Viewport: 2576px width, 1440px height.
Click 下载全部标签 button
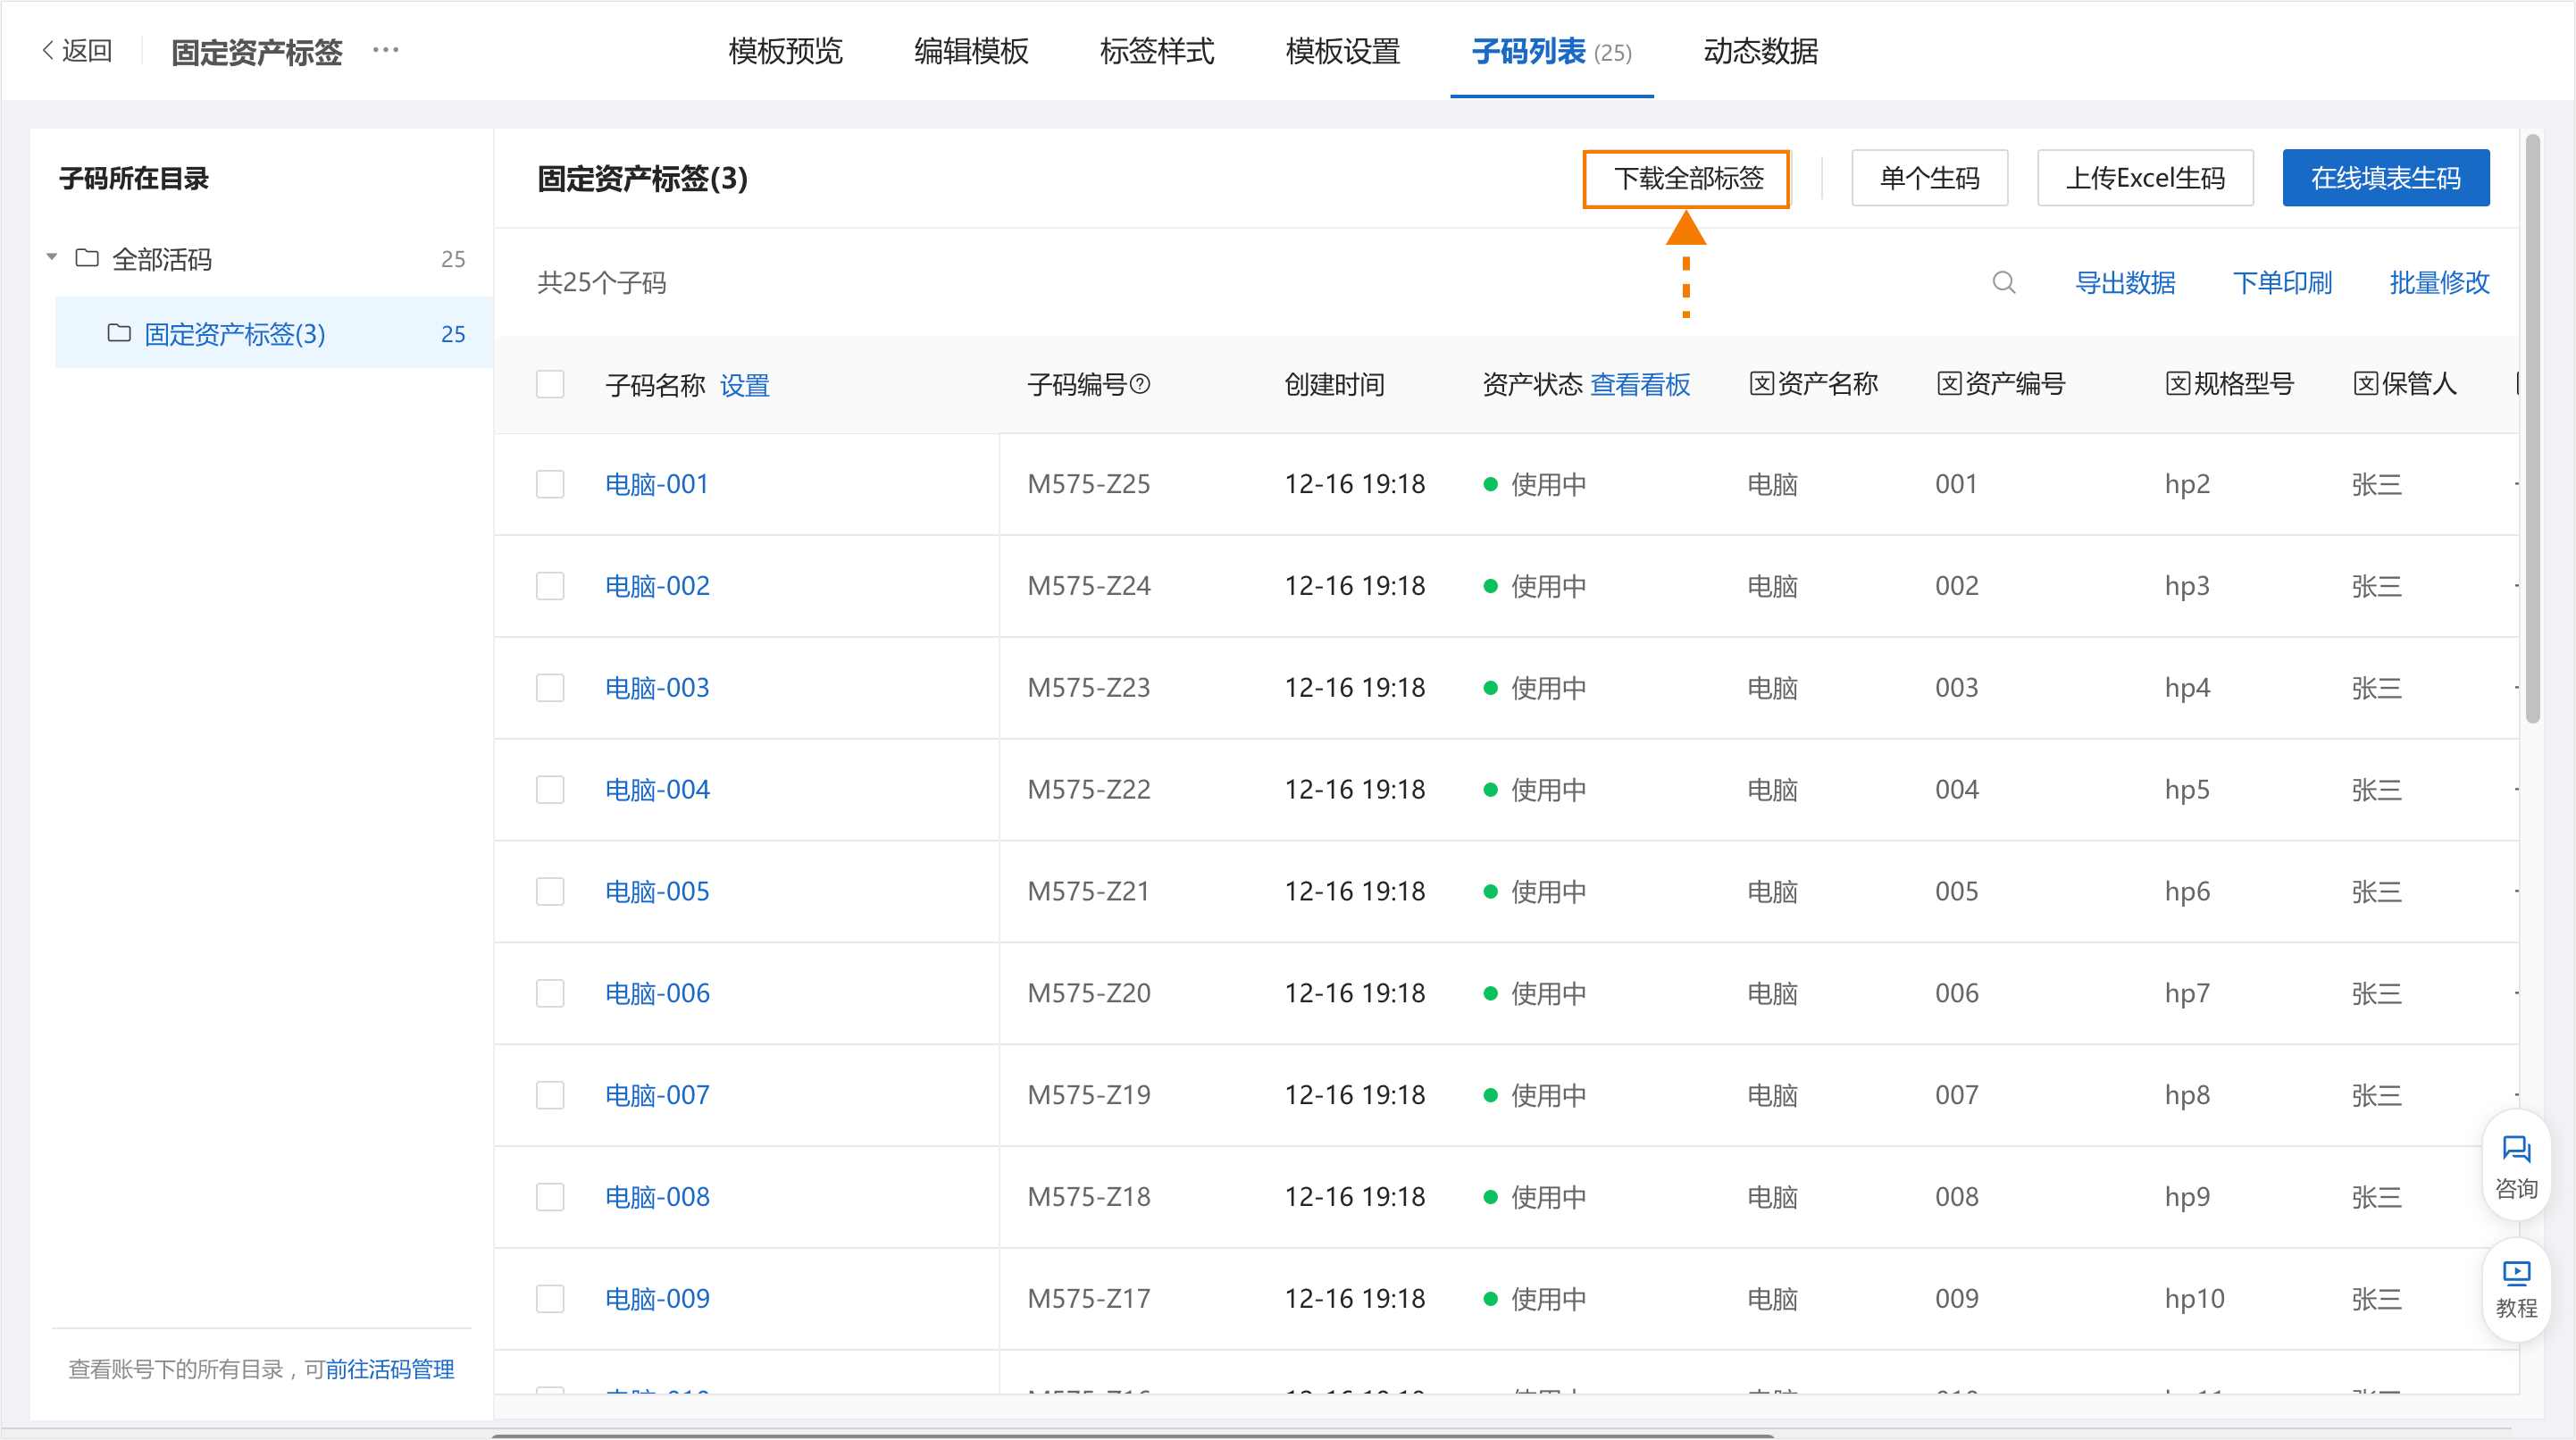pos(1687,179)
